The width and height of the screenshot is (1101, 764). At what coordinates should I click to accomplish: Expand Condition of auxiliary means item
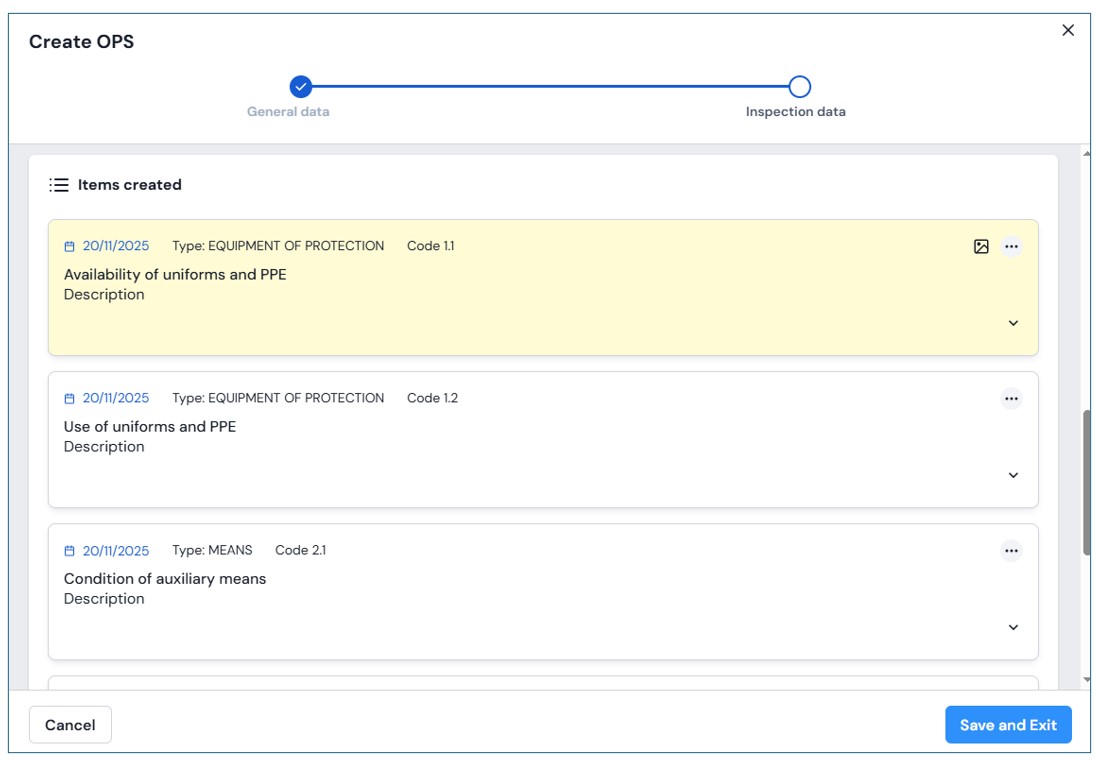(x=1013, y=627)
